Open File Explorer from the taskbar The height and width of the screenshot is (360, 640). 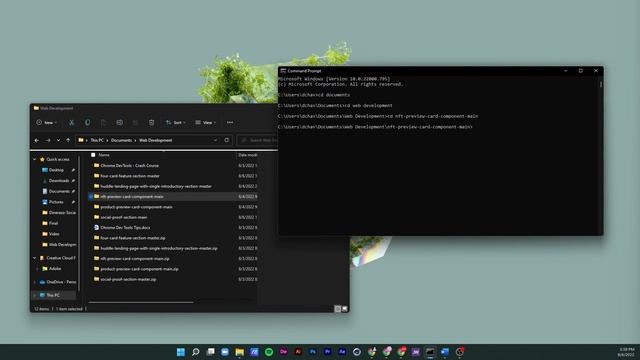tap(240, 352)
